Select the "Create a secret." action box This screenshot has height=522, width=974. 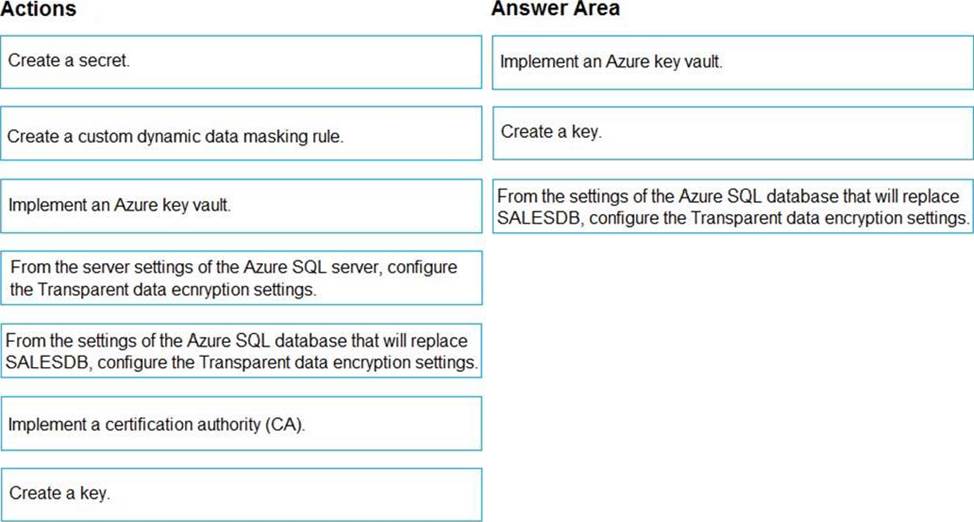241,61
